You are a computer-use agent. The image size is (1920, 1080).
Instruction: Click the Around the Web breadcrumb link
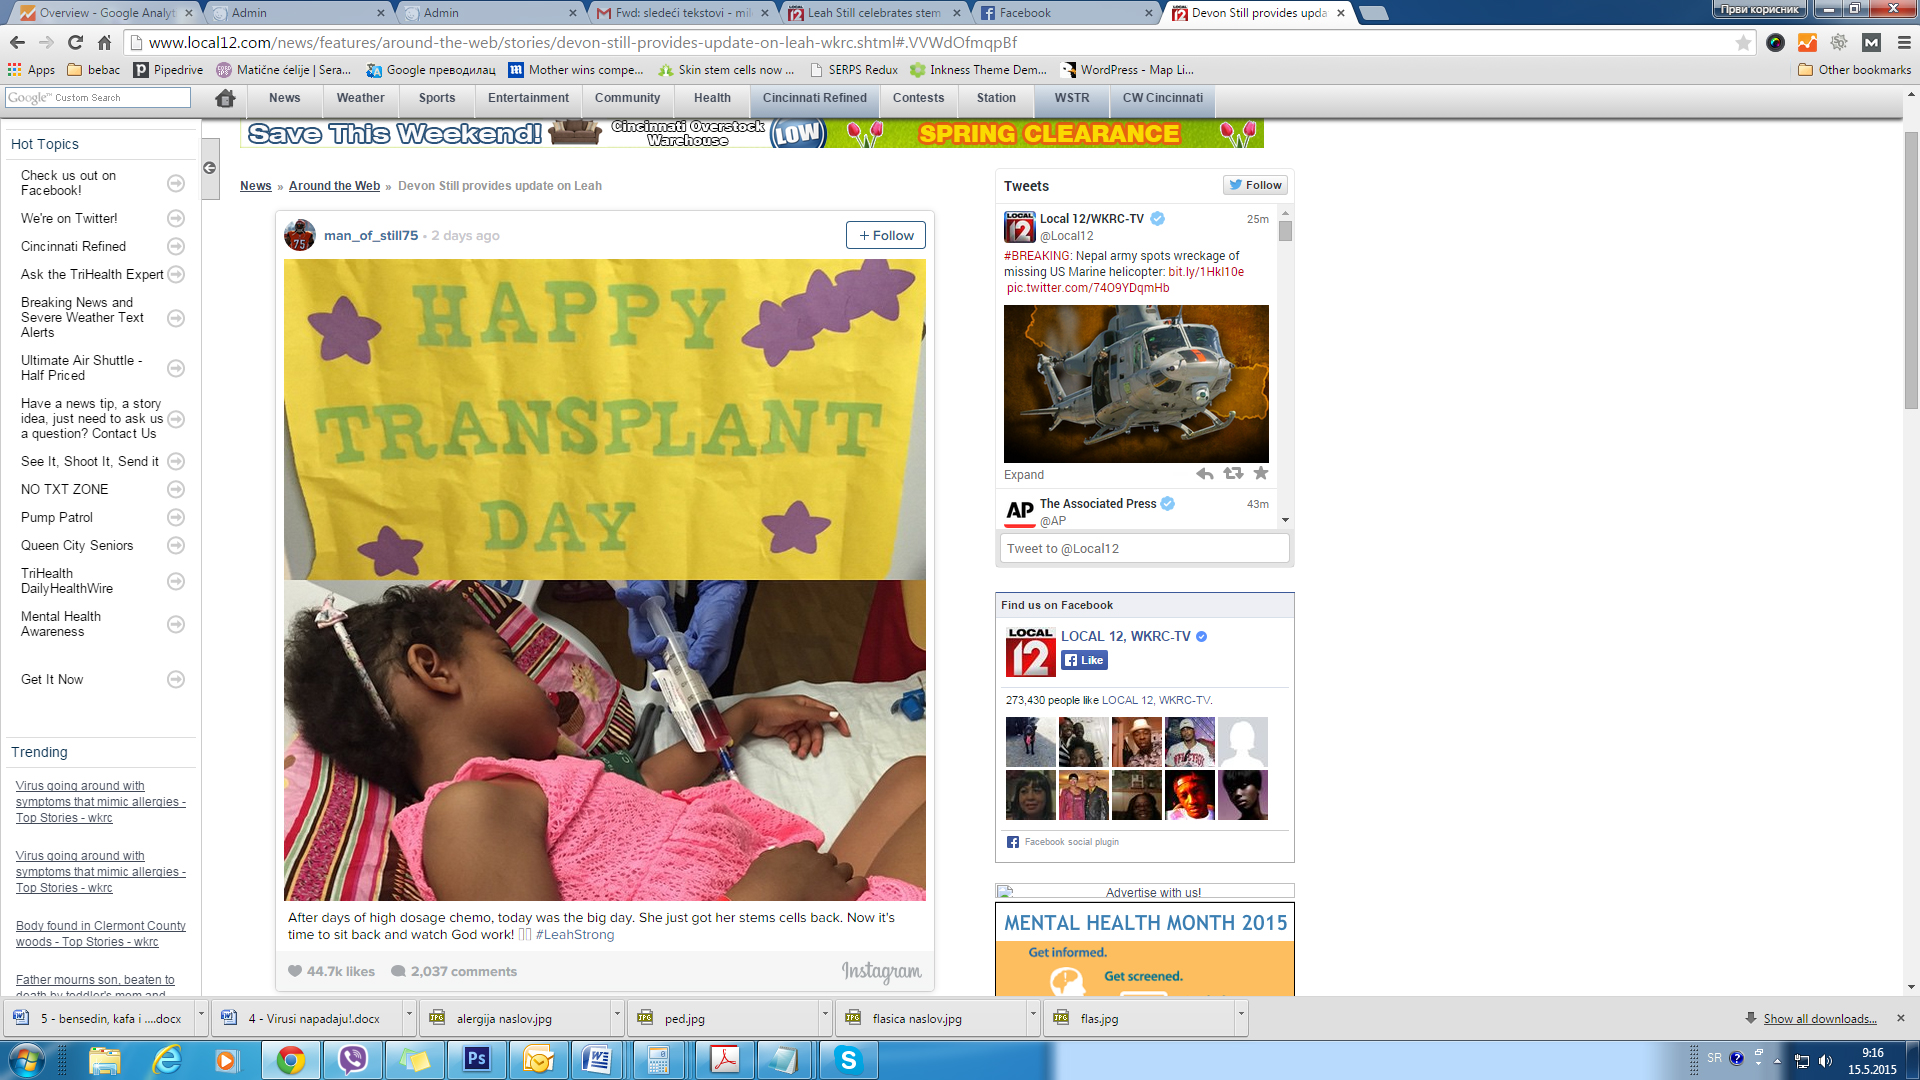pyautogui.click(x=334, y=186)
